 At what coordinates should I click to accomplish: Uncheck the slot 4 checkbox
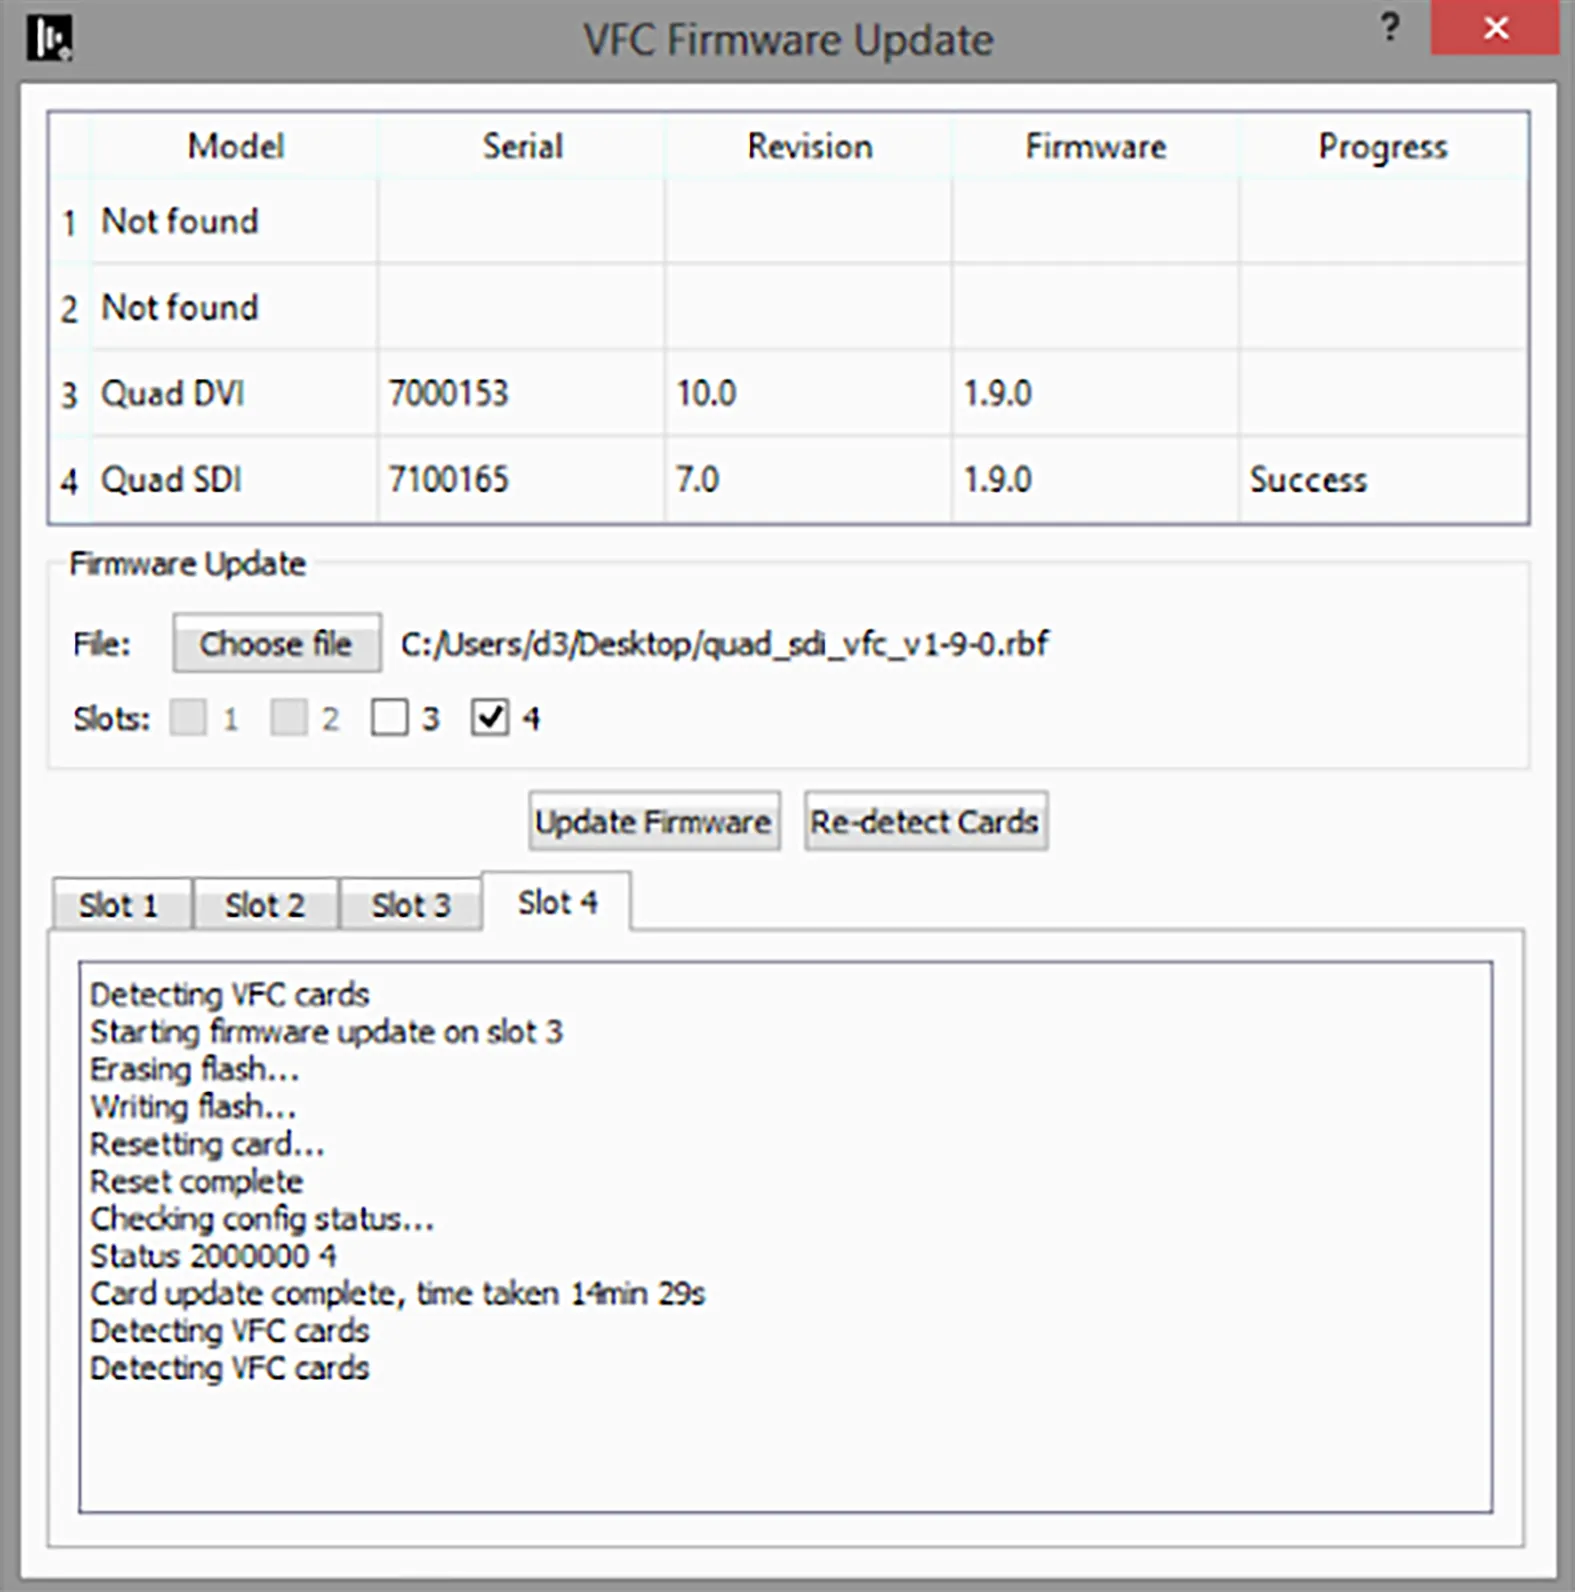(x=489, y=717)
